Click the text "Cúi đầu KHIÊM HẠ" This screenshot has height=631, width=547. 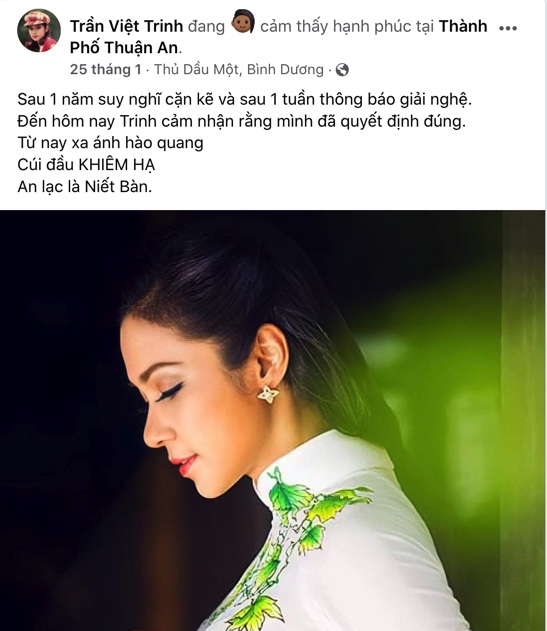pos(86,165)
